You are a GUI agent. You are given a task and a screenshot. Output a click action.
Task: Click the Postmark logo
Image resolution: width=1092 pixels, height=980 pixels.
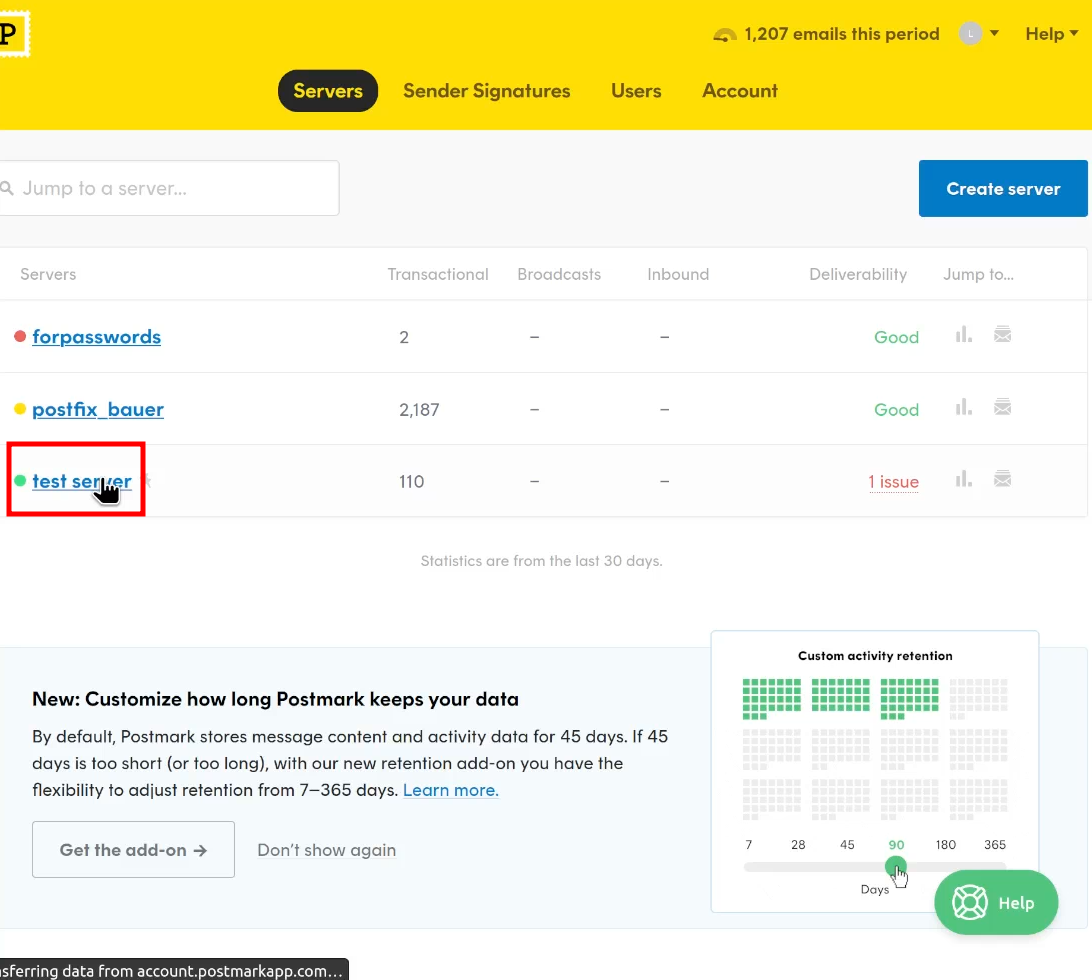click(x=13, y=33)
